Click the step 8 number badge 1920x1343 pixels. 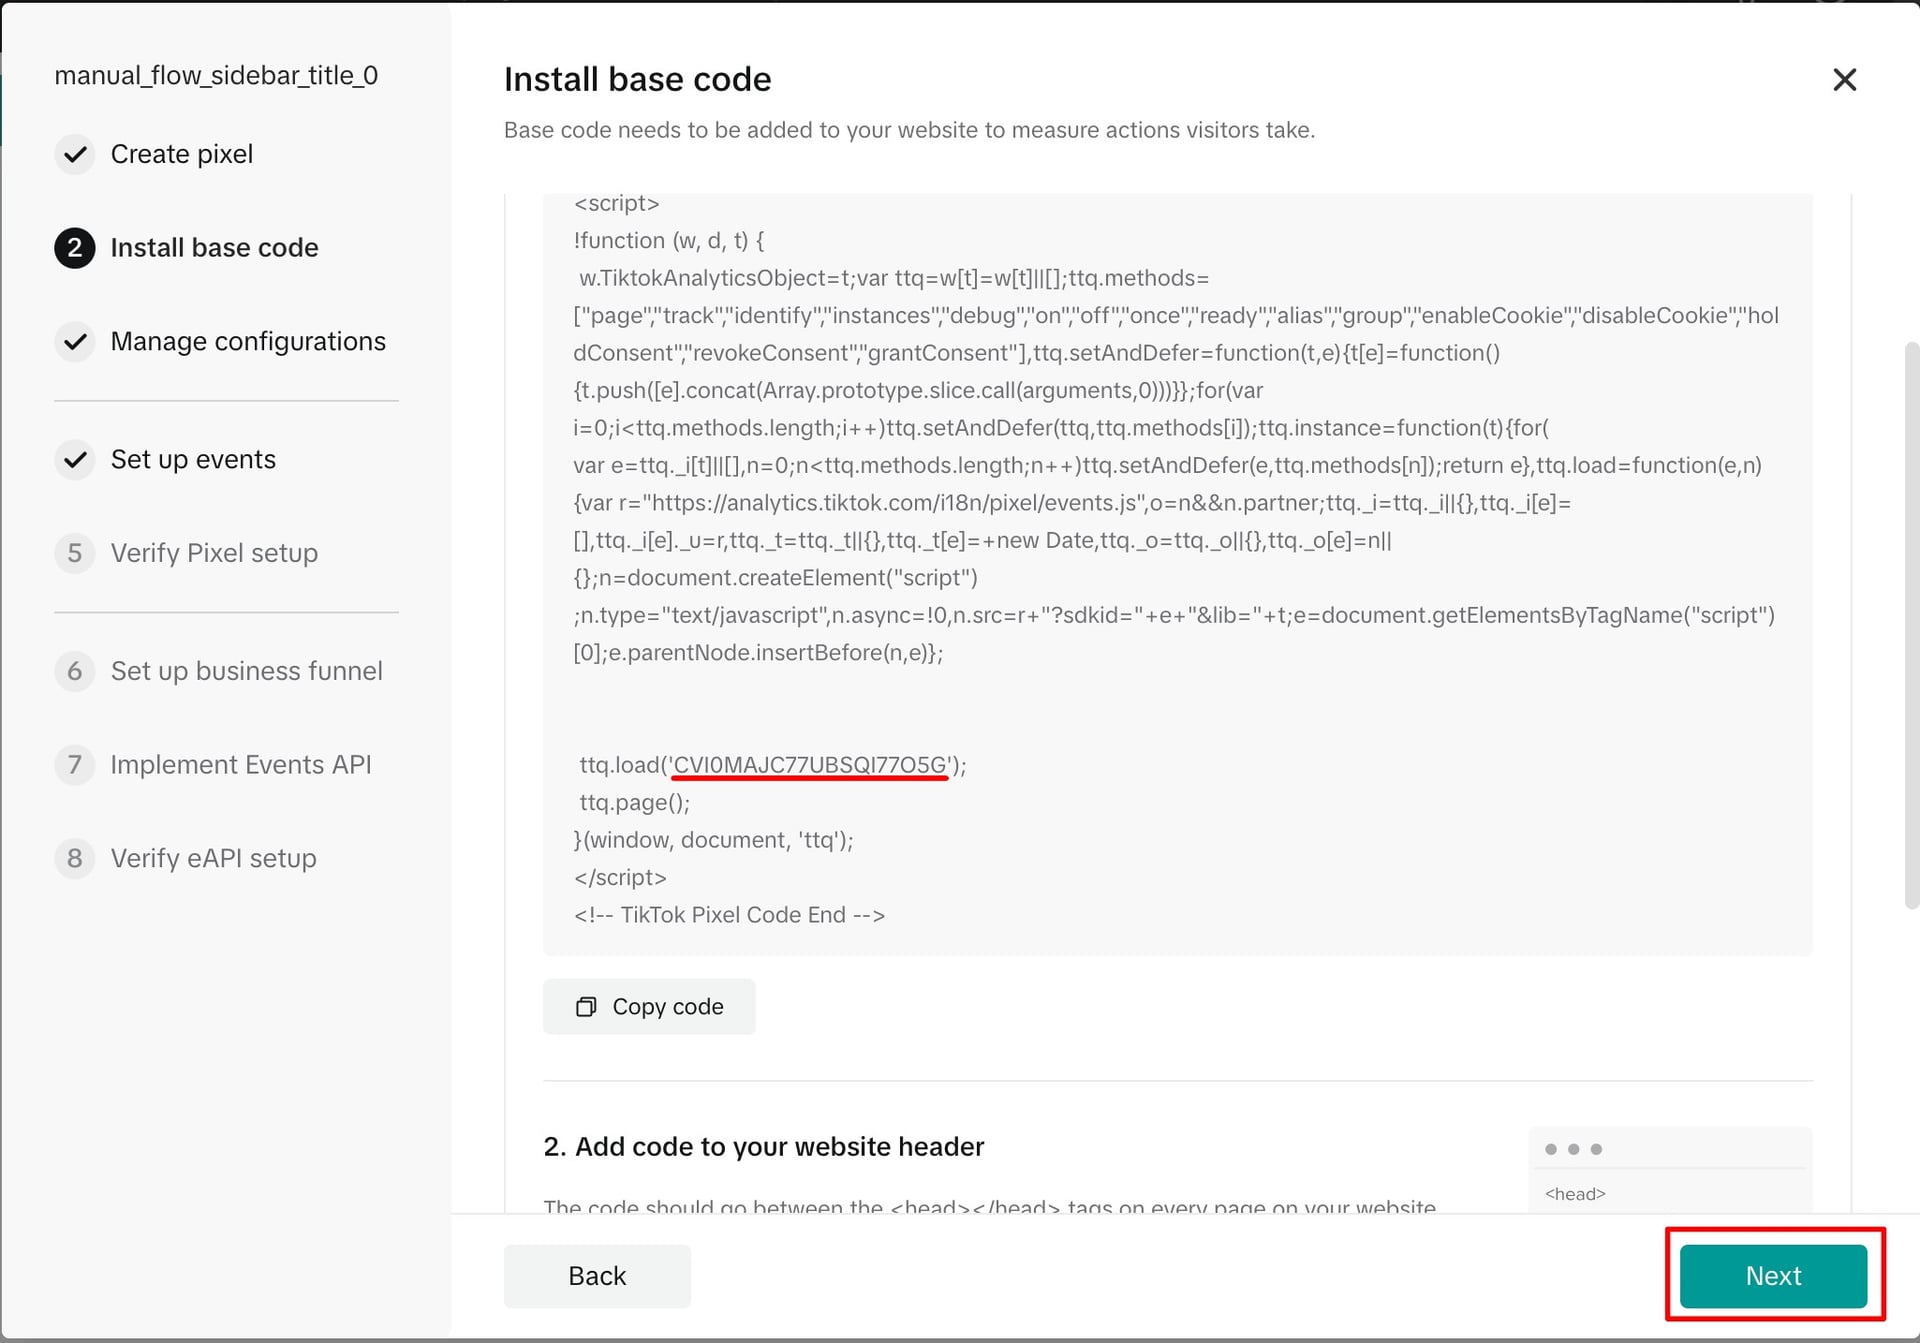pyautogui.click(x=75, y=859)
